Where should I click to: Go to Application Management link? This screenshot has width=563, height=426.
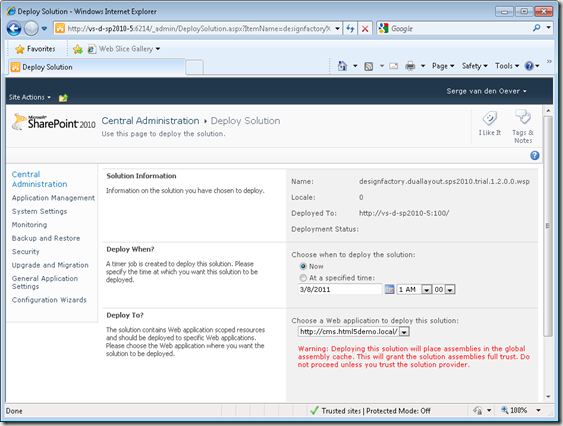pos(53,198)
